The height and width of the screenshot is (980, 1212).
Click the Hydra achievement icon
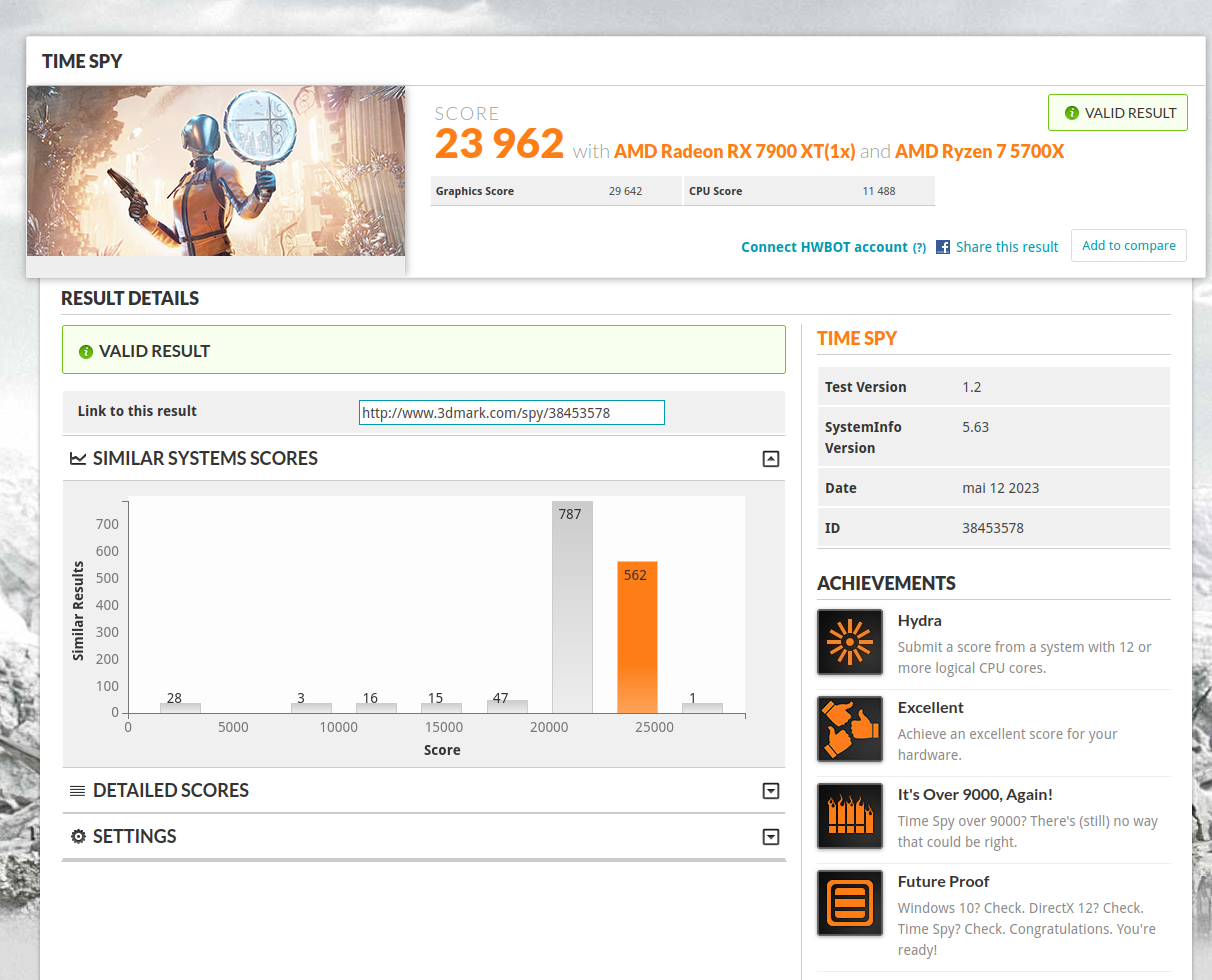tap(850, 642)
